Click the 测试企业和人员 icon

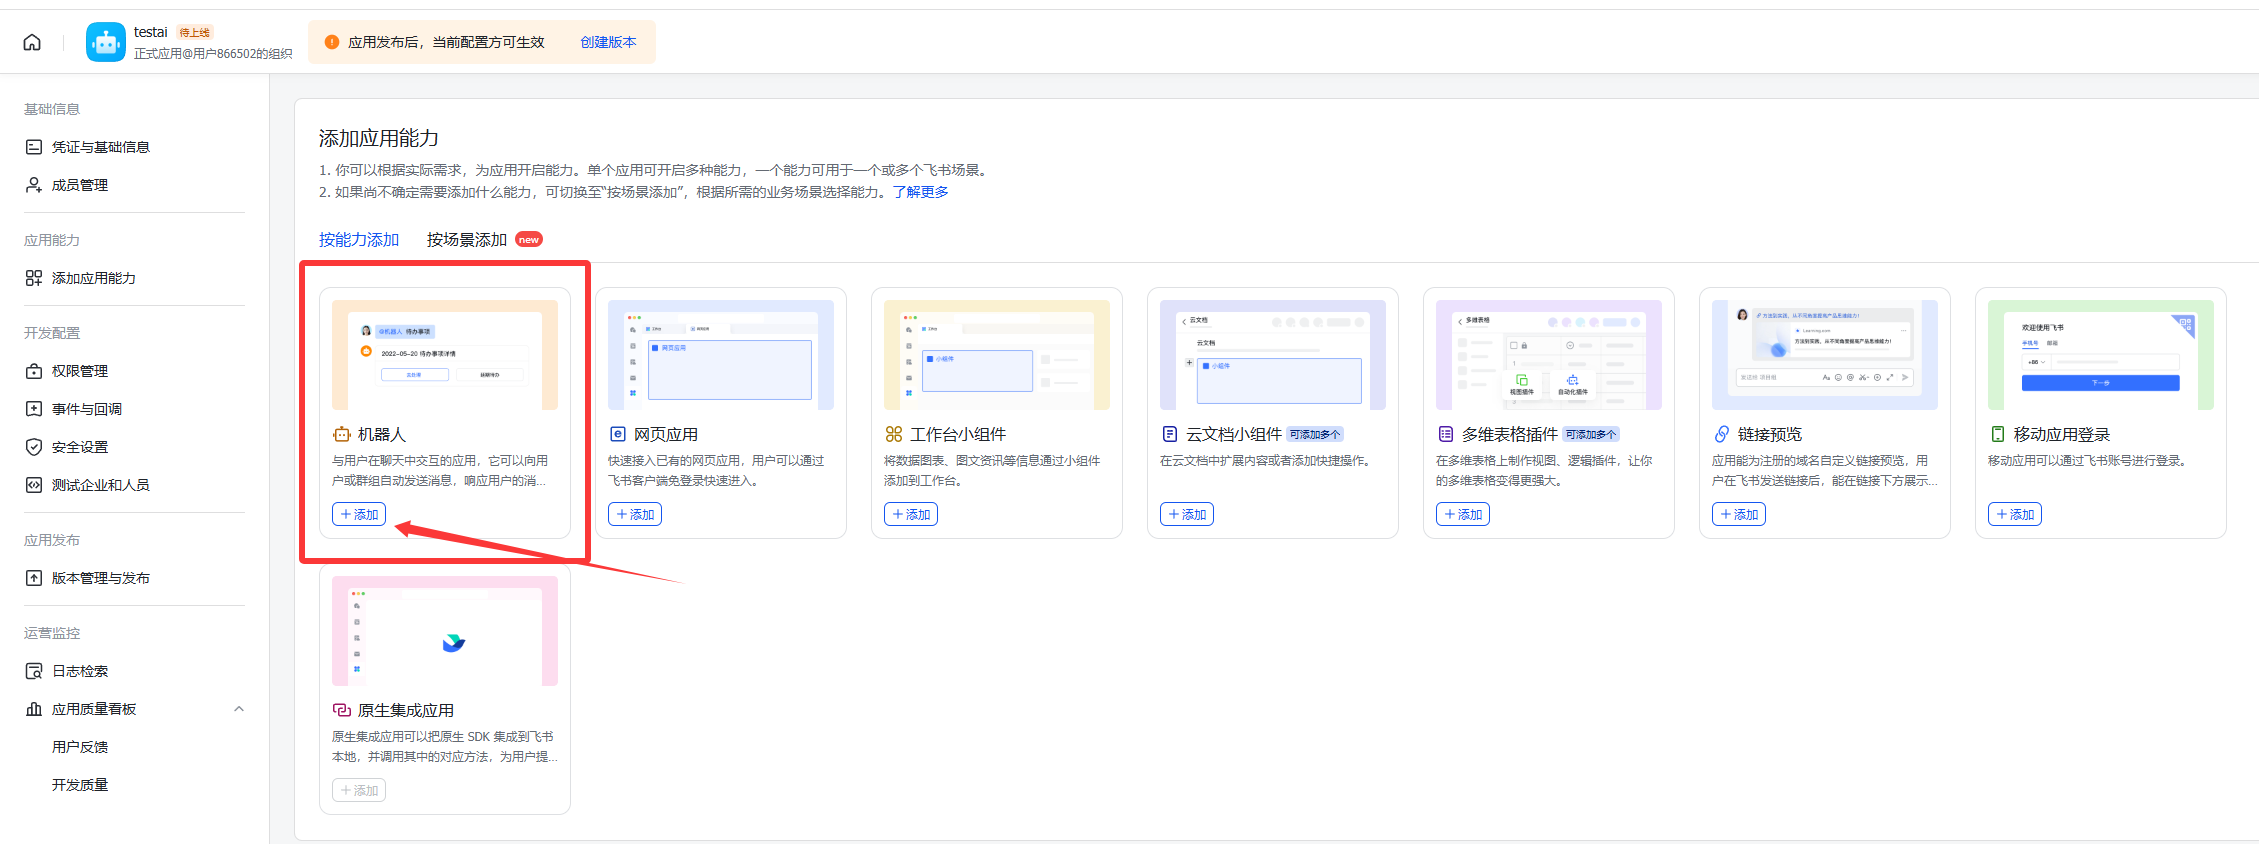pos(34,485)
